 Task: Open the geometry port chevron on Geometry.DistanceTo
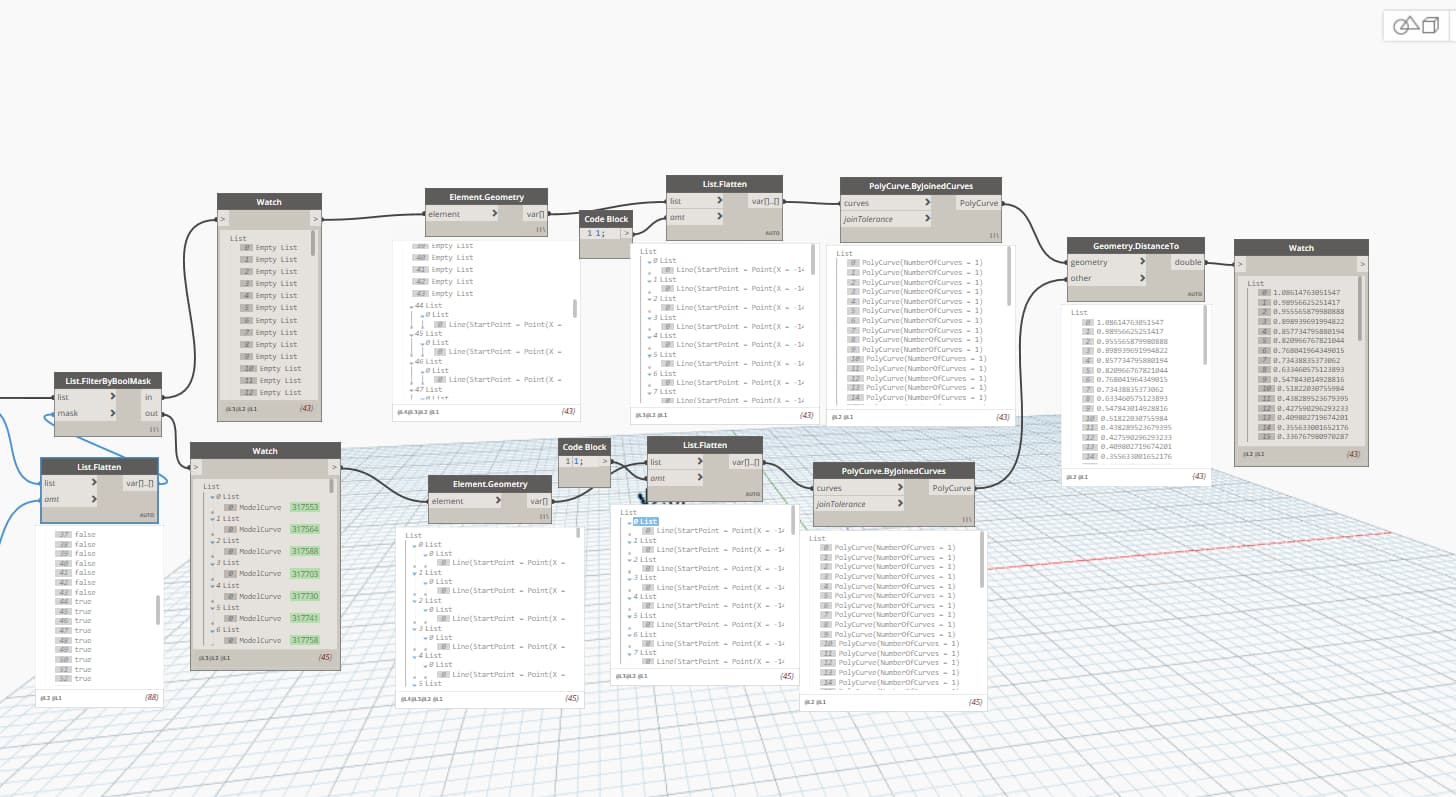[1141, 262]
